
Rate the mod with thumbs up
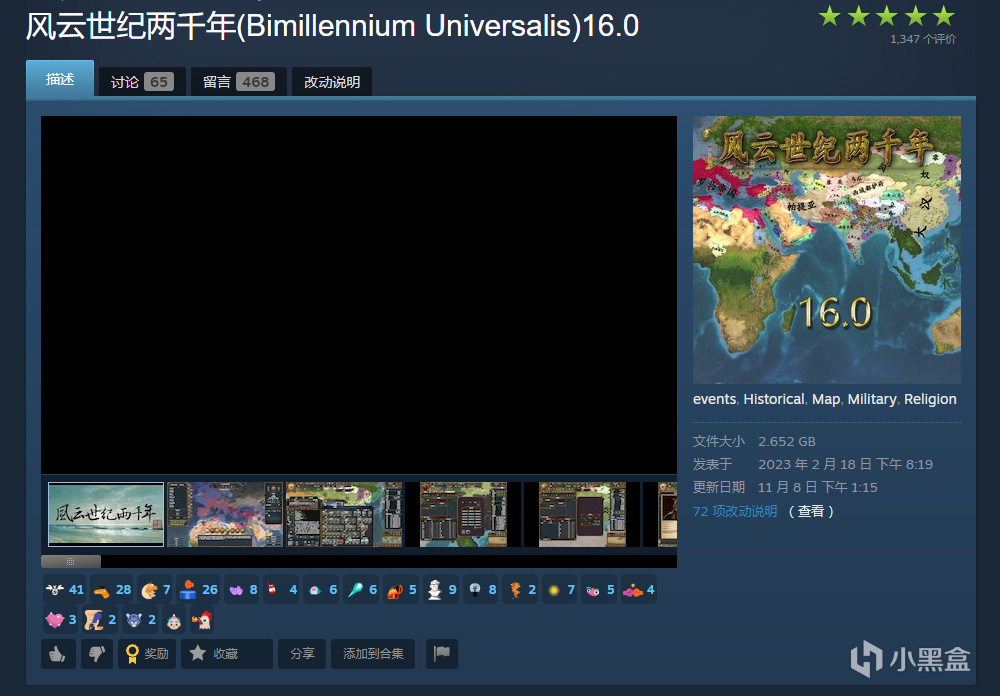click(58, 654)
